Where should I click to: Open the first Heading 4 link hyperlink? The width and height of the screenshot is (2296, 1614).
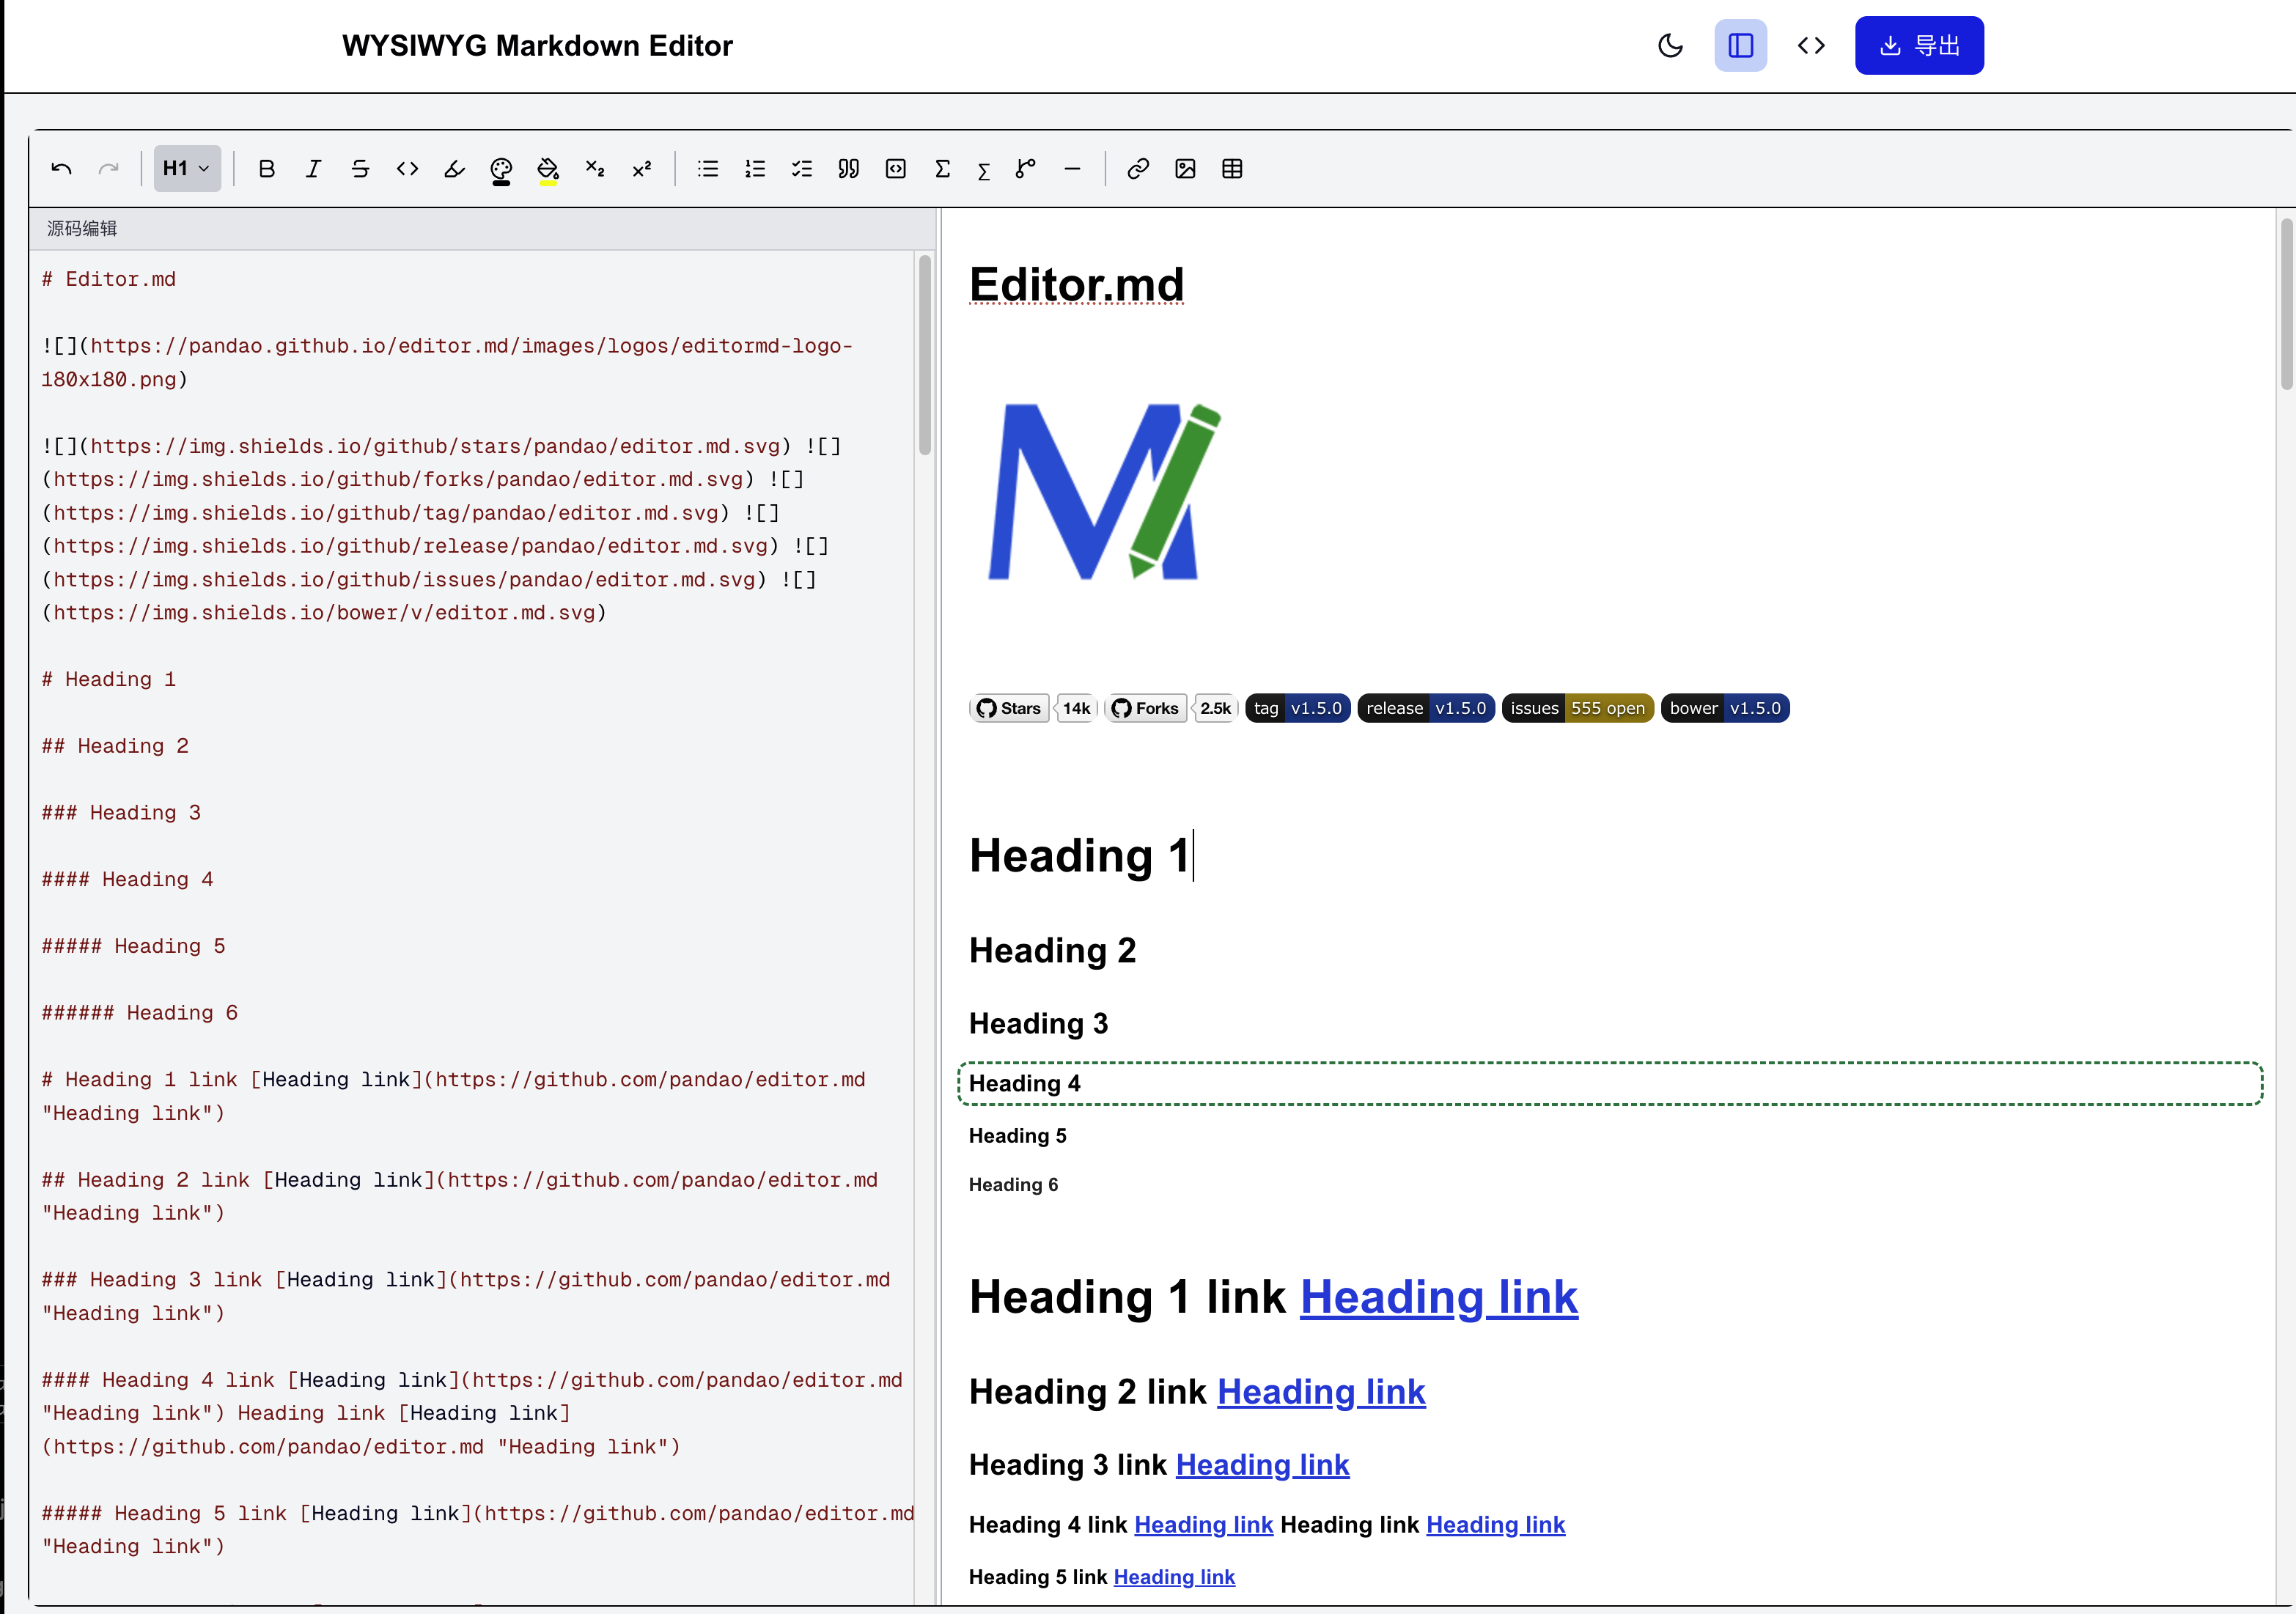[x=1203, y=1525]
